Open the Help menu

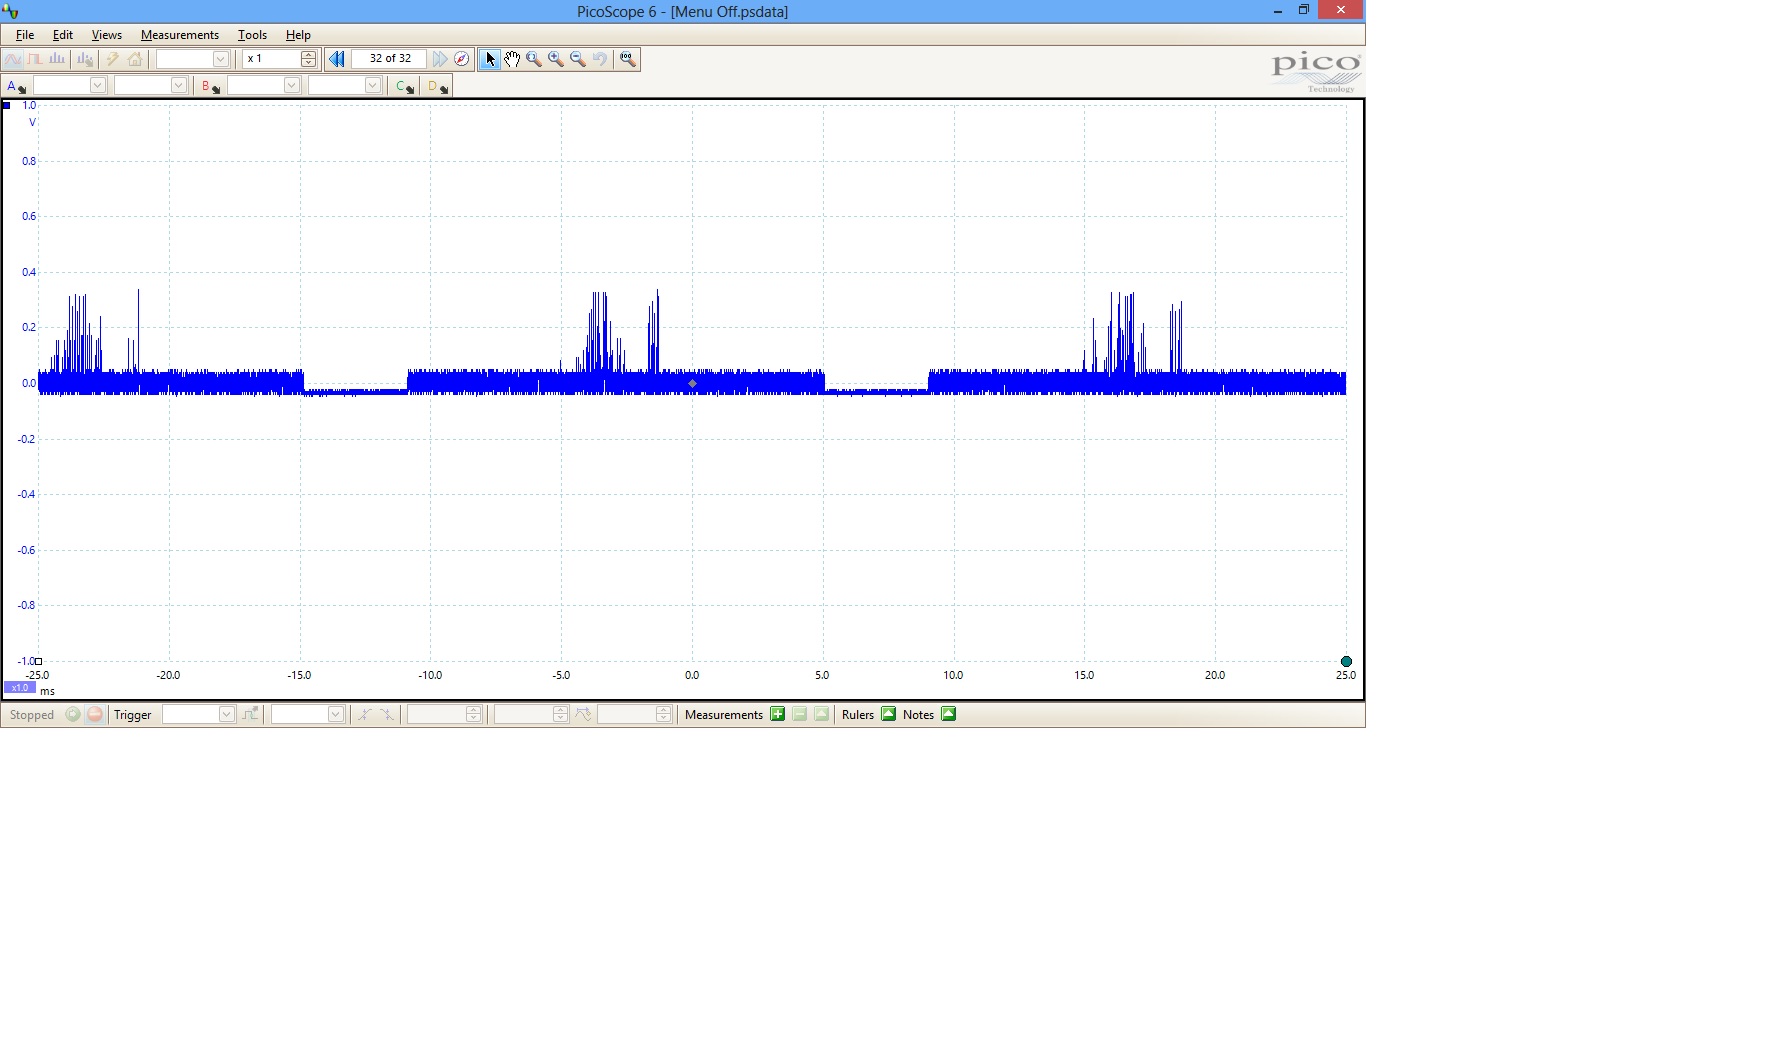pos(298,35)
